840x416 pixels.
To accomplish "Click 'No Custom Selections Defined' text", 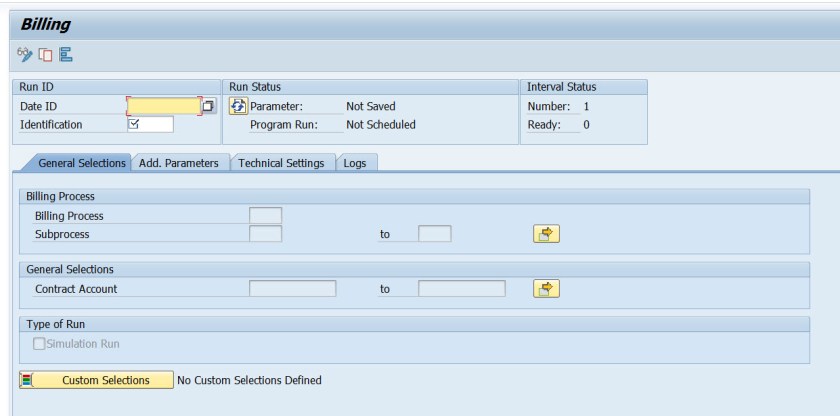I will [x=249, y=380].
